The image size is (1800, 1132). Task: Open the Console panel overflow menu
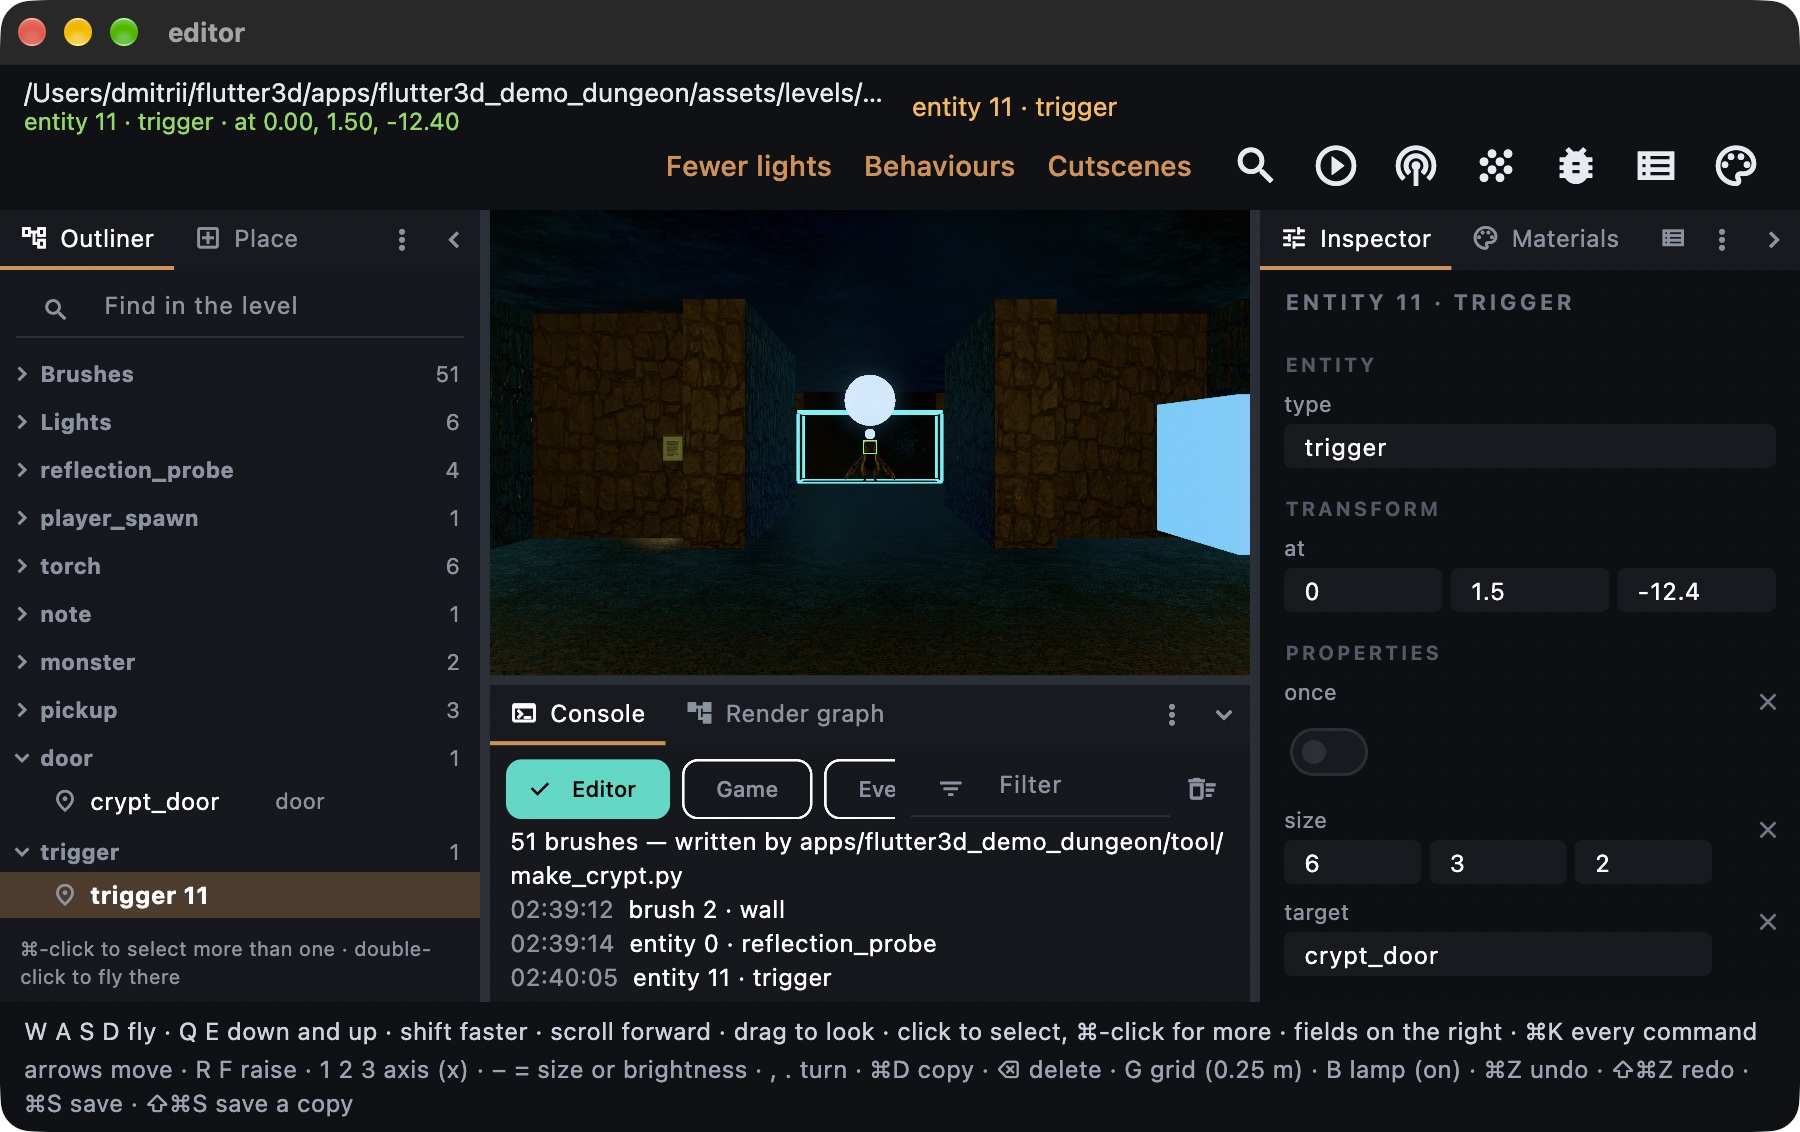[1171, 714]
